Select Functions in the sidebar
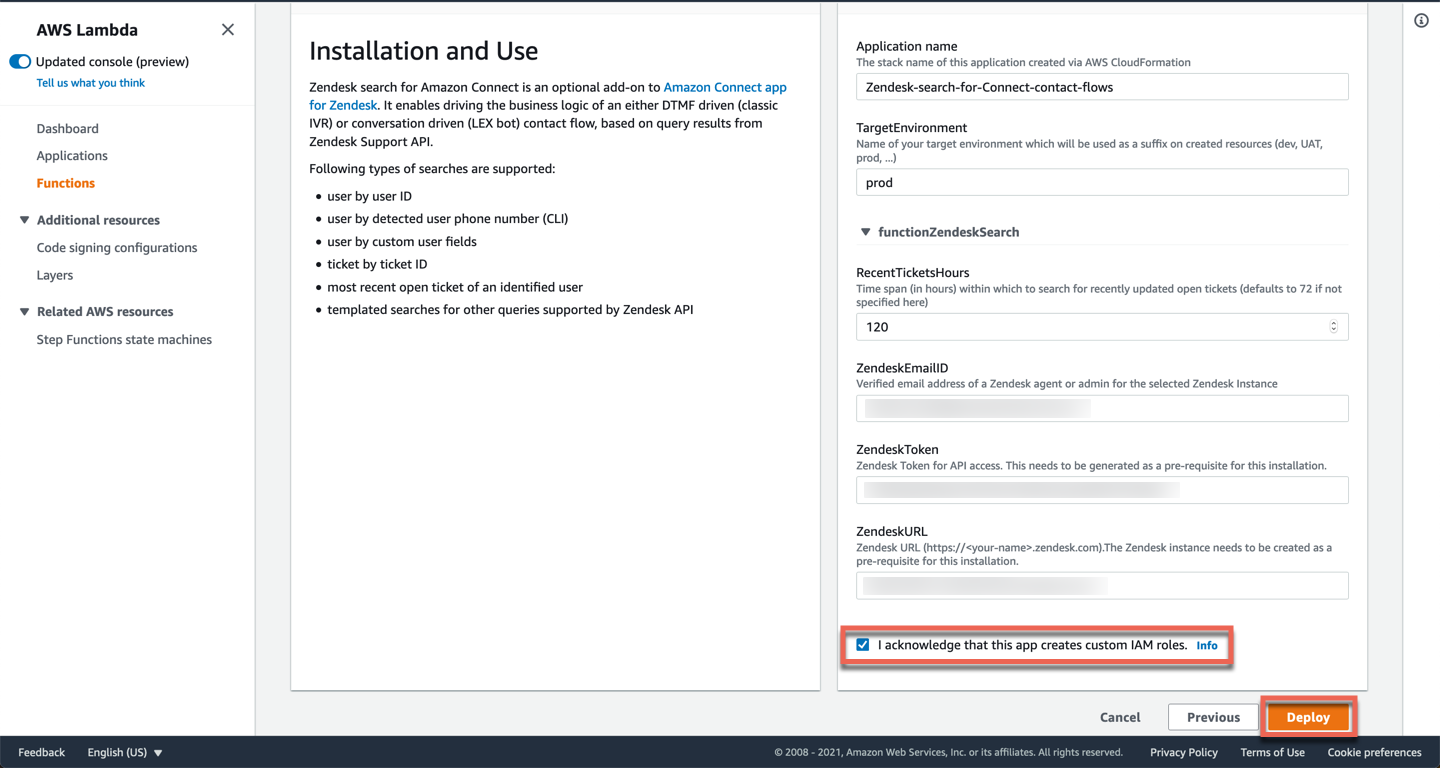Screen dimensions: 1440x768 [66, 183]
